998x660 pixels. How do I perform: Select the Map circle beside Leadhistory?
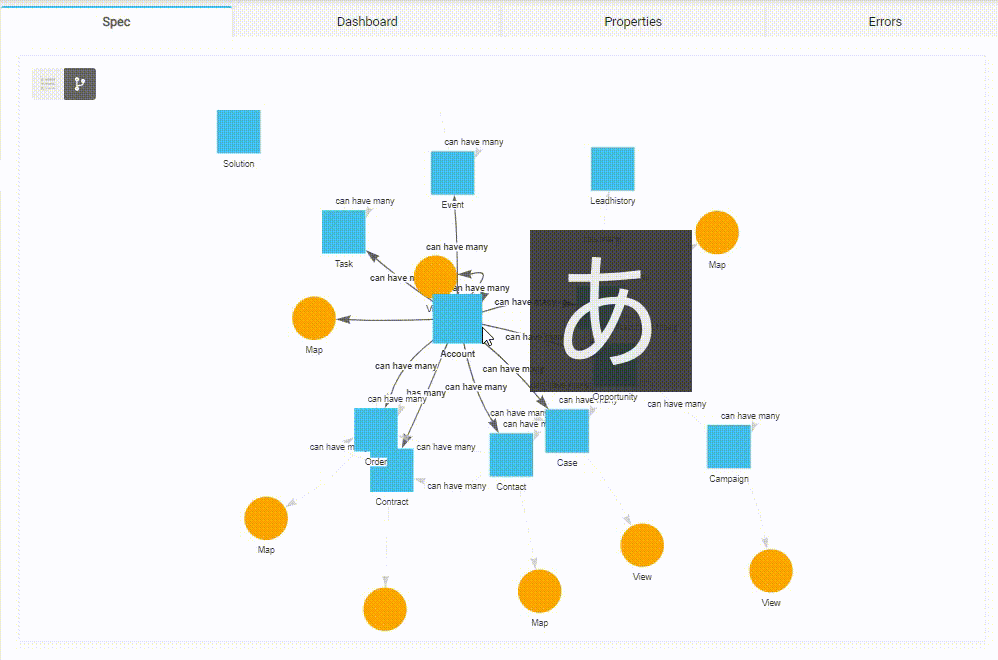click(x=717, y=233)
